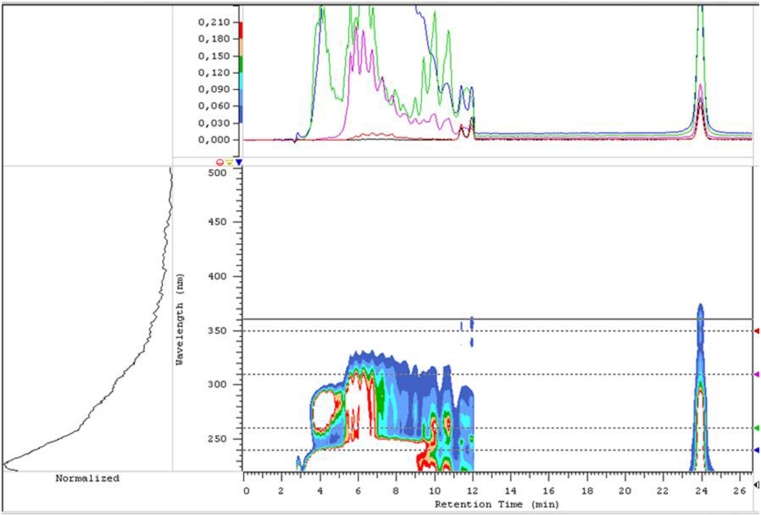Click the solid horizontal cursor line at 360 nm
This screenshot has height=515, width=761.
tap(560, 319)
